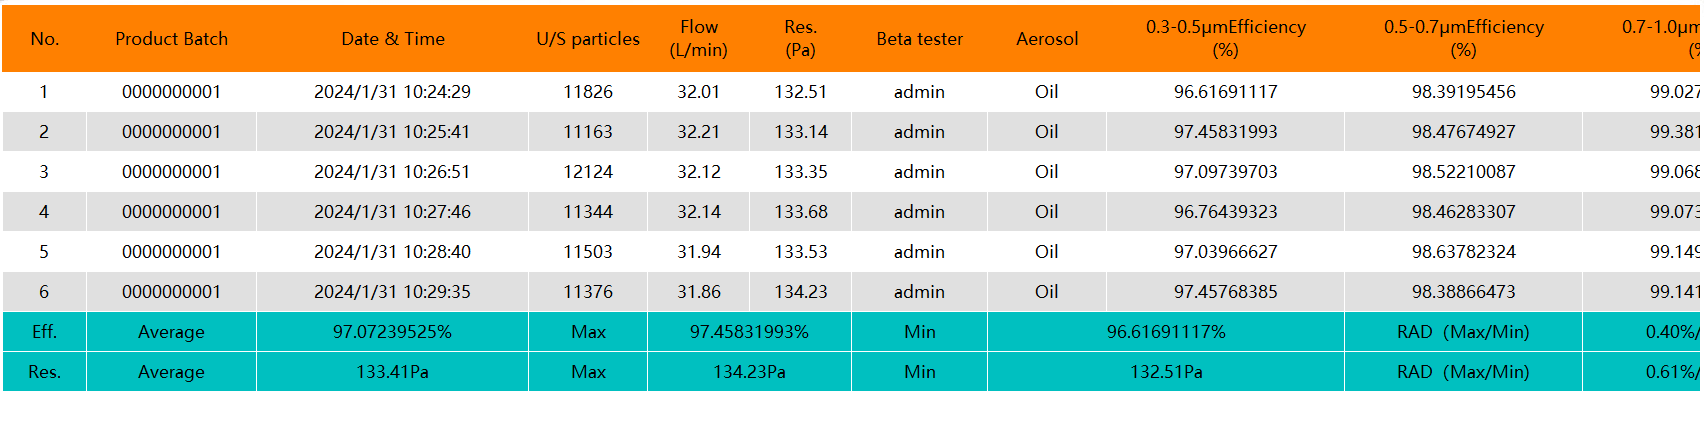Select the "Aerosol" column header
1704x423 pixels.
pyautogui.click(x=1046, y=39)
